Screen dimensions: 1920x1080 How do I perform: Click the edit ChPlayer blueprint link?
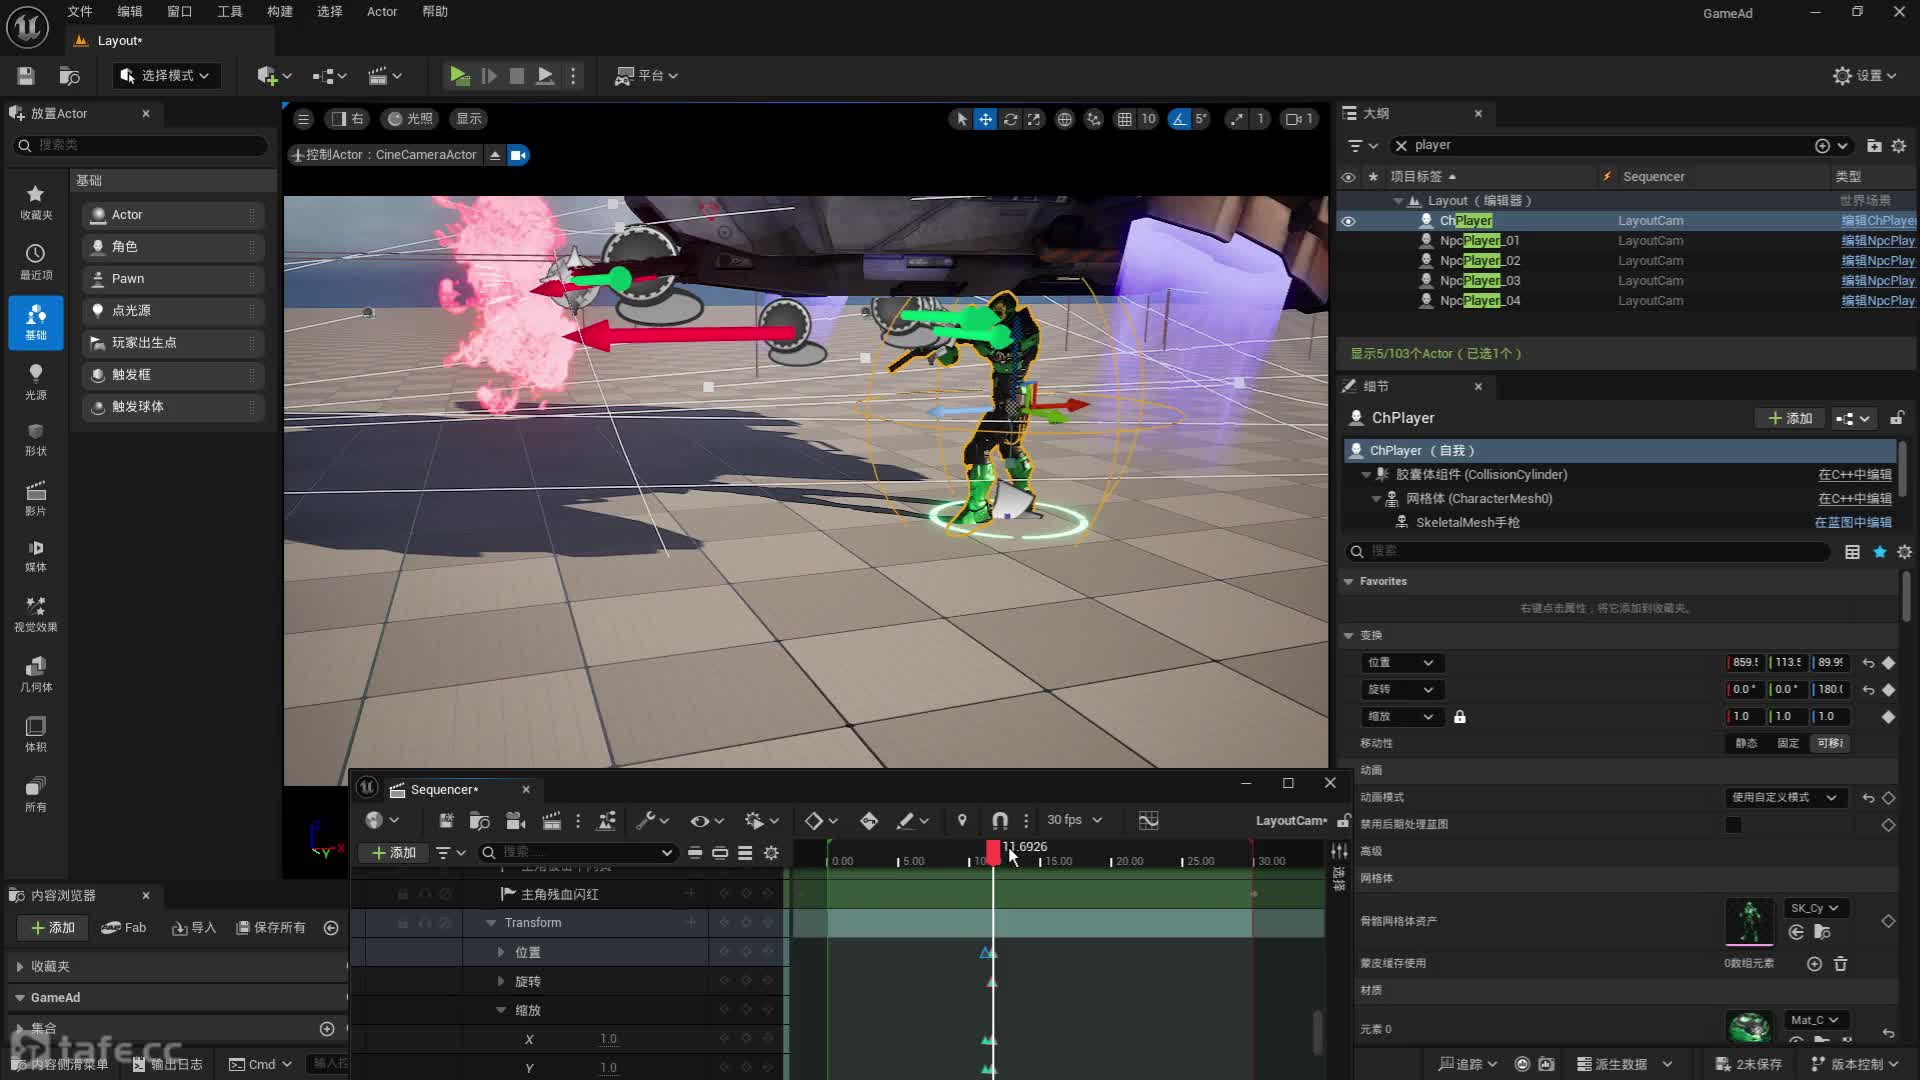[x=1878, y=221]
